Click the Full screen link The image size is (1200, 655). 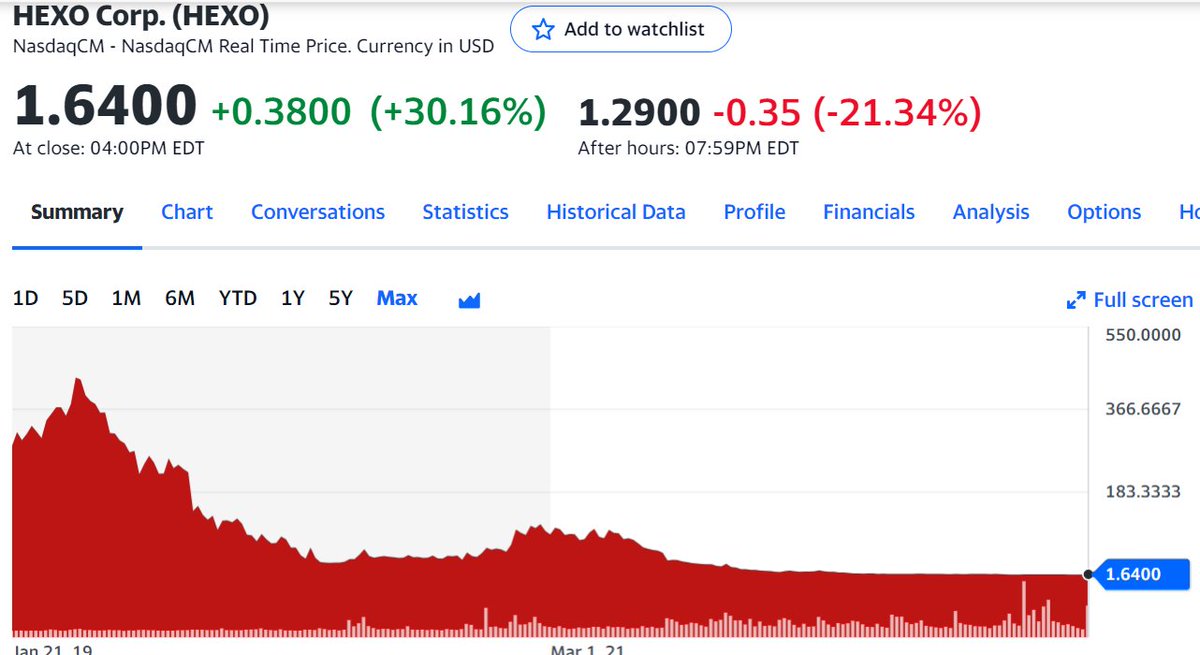1143,300
